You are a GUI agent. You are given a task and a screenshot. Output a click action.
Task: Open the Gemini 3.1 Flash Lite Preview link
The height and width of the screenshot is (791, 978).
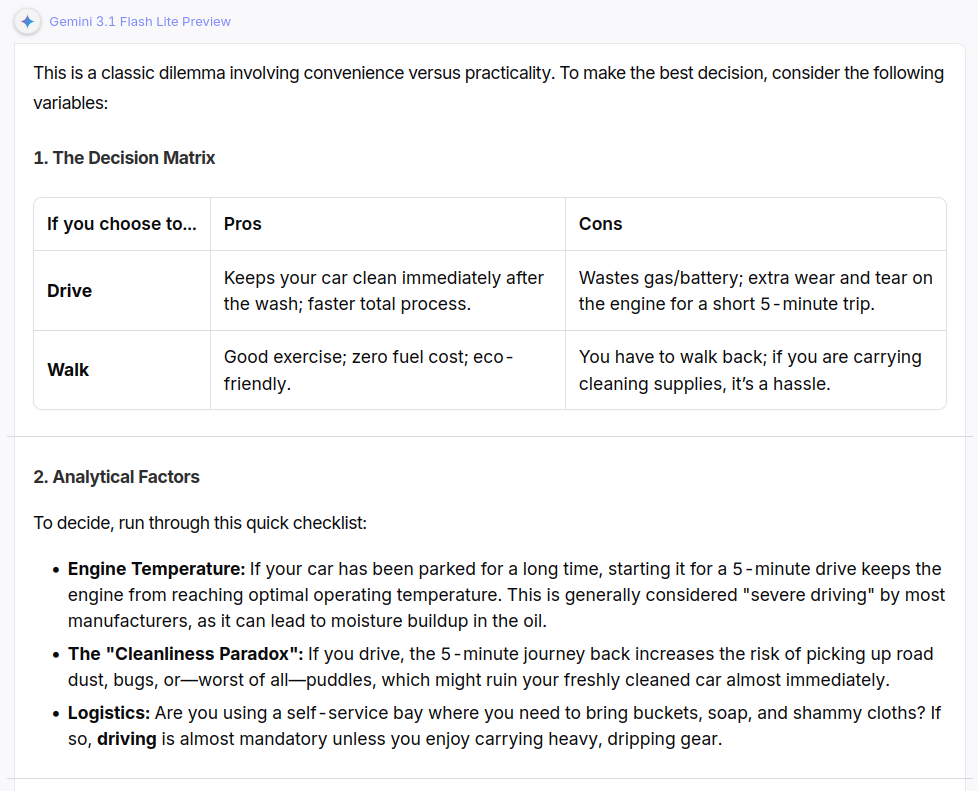point(140,22)
